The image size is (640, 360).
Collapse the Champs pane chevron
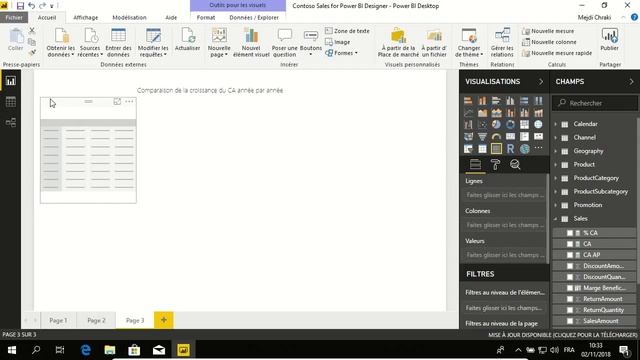(x=631, y=82)
